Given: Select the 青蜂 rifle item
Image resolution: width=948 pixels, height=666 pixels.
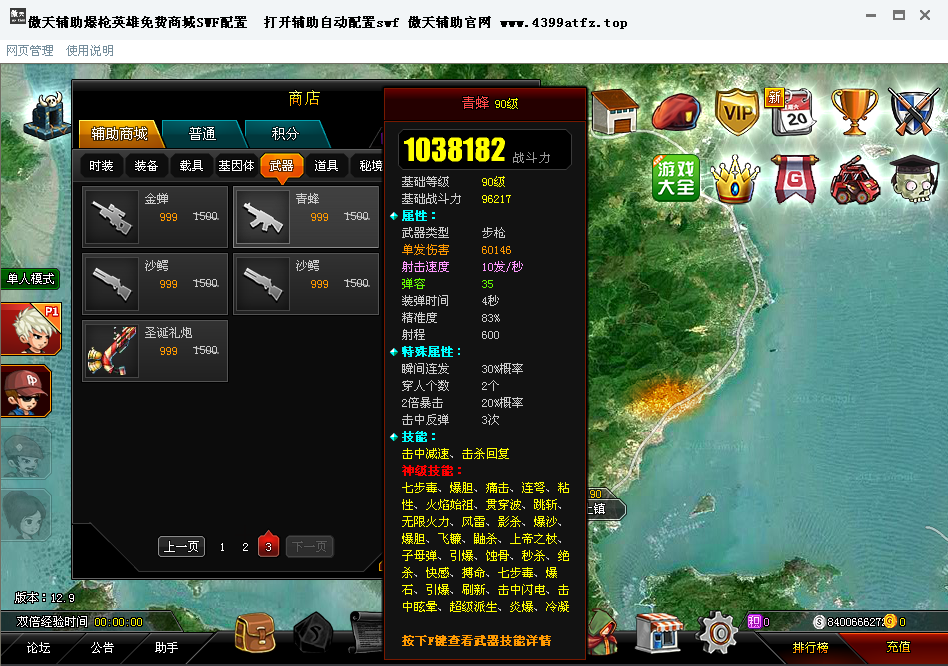Looking at the screenshot, I should [306, 216].
